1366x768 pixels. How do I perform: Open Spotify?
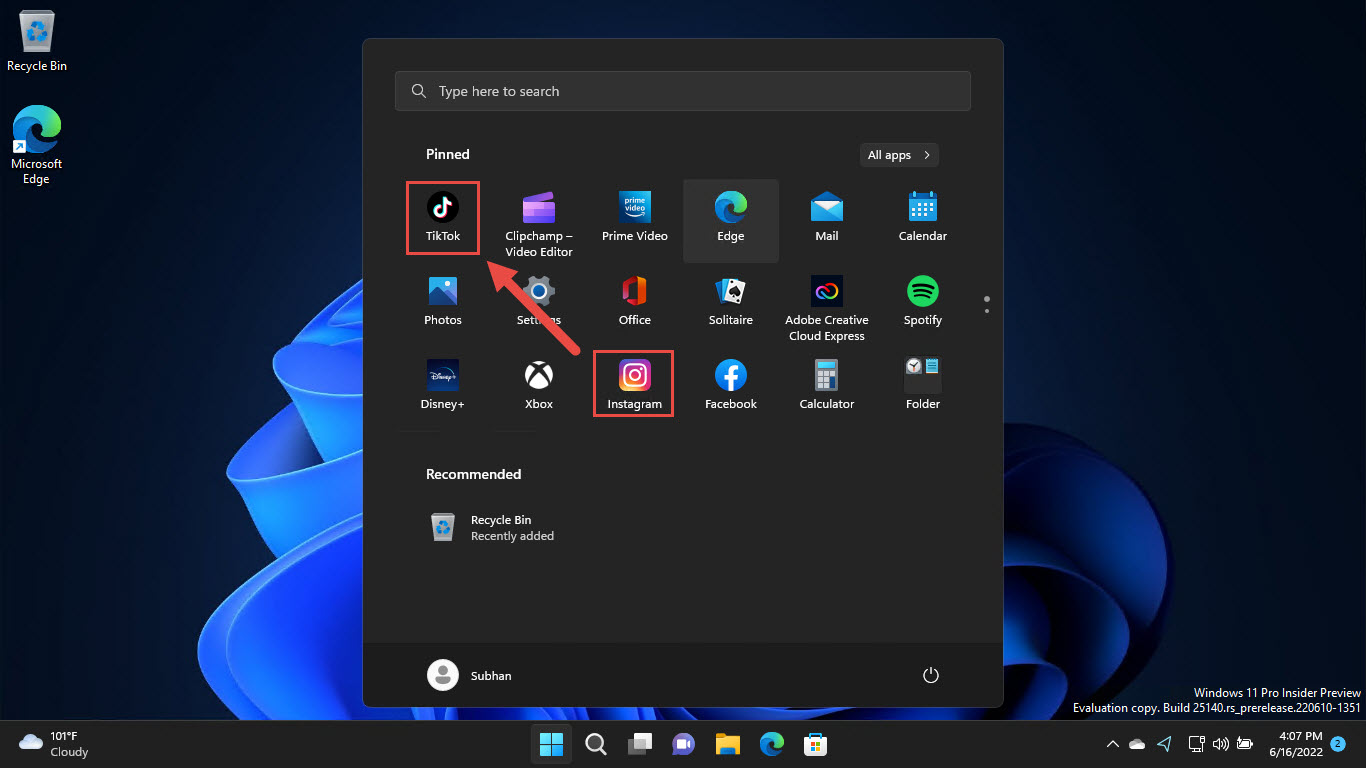click(922, 301)
